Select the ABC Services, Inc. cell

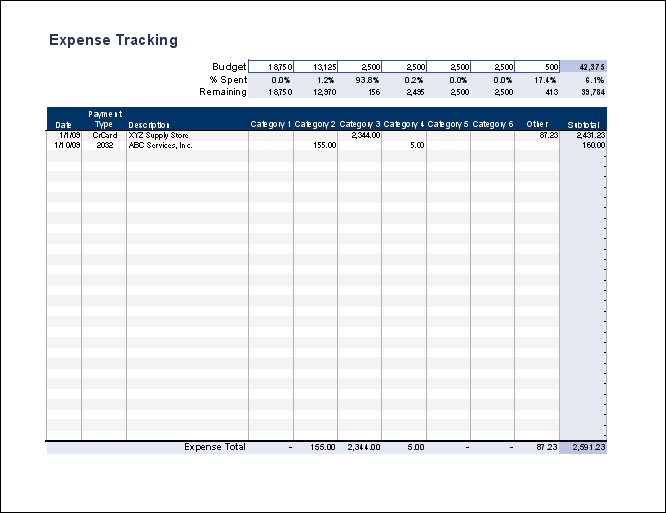160,145
